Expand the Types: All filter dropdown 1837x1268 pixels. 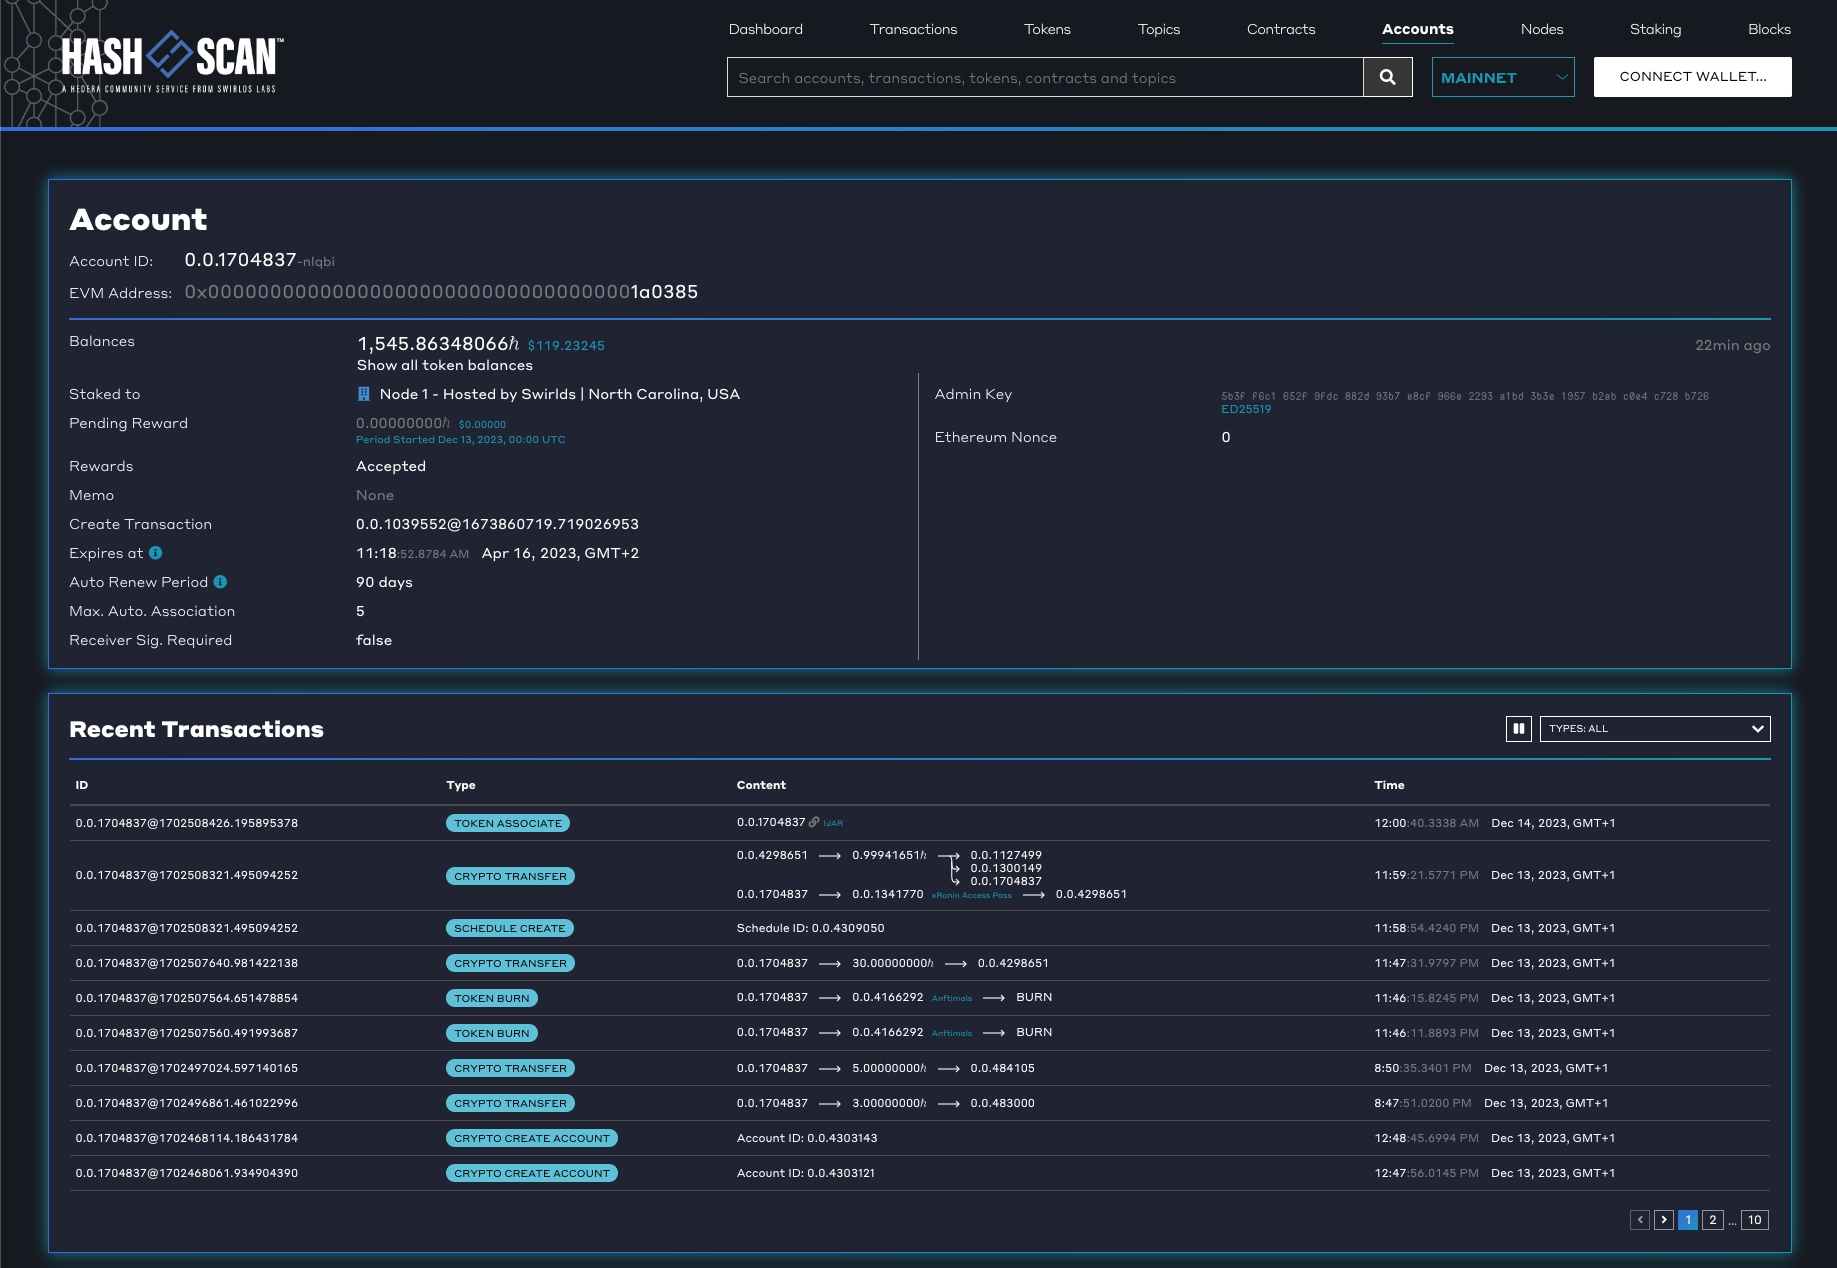(1654, 729)
